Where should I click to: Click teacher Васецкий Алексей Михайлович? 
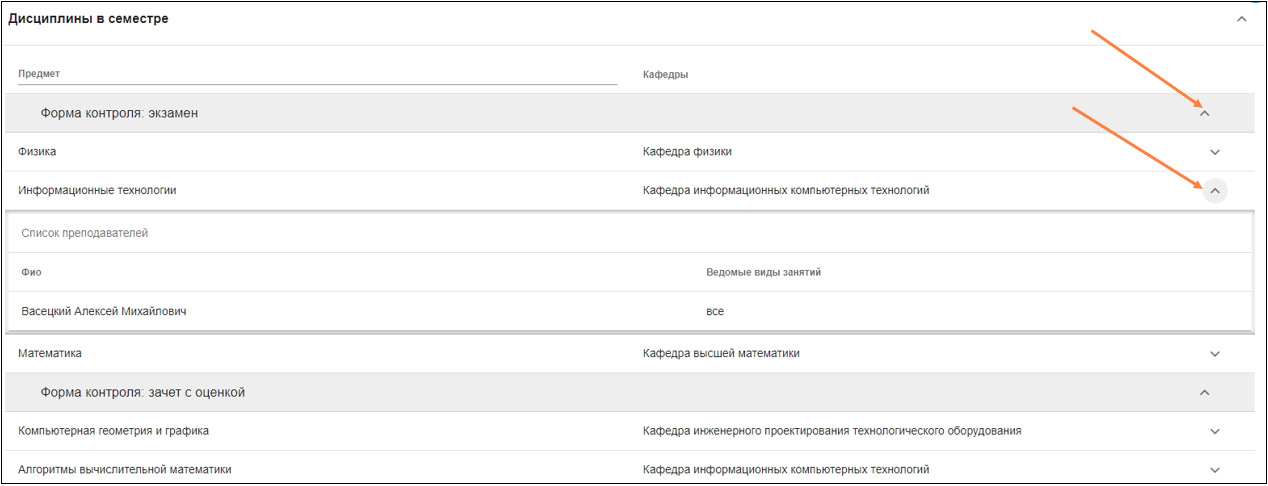coord(104,312)
